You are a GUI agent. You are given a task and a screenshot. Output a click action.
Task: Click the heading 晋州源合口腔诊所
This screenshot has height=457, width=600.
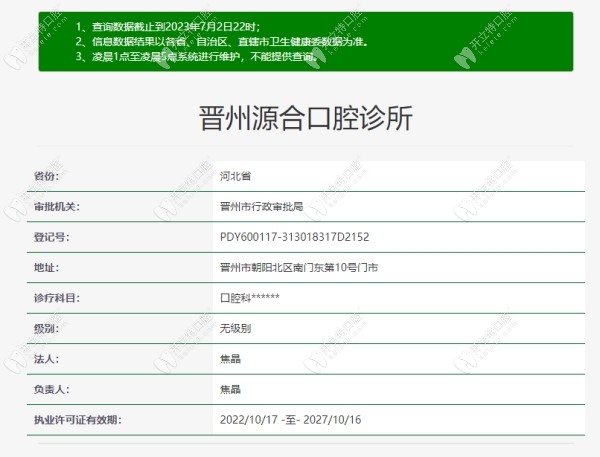coord(306,118)
